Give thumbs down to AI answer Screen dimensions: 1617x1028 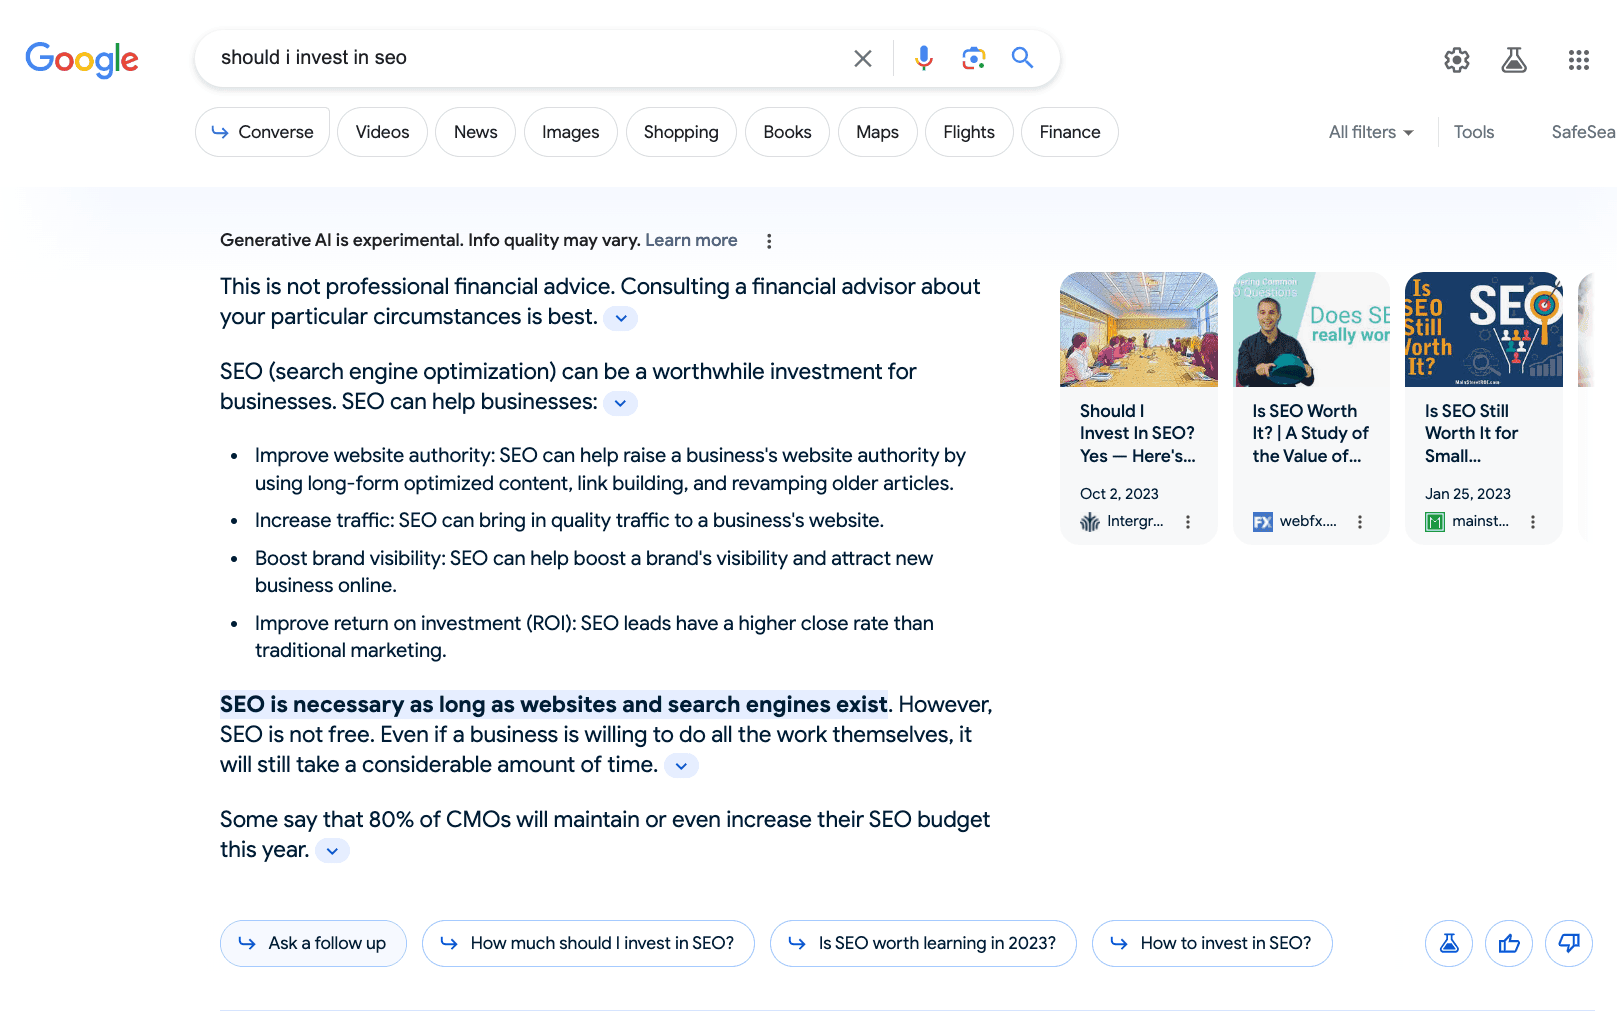click(1568, 943)
